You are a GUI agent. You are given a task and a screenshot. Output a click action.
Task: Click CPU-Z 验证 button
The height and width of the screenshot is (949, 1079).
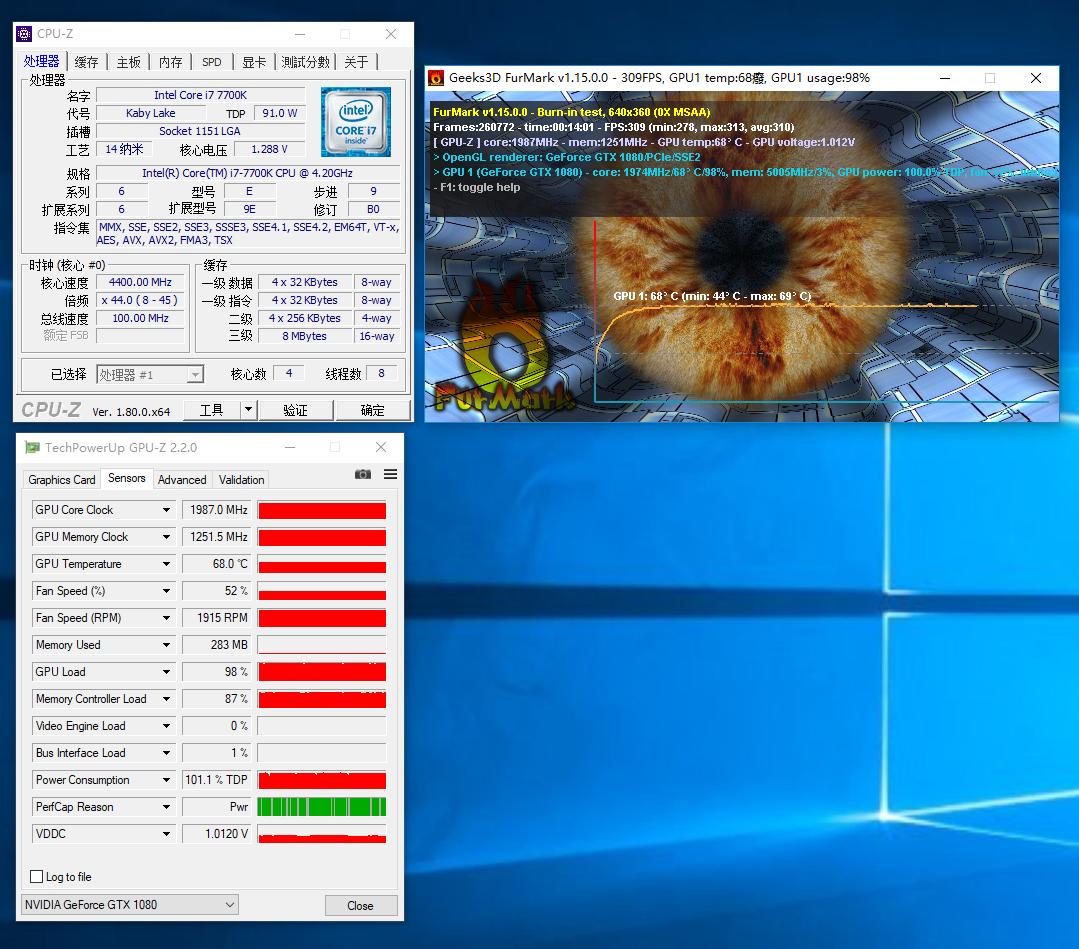(x=295, y=410)
